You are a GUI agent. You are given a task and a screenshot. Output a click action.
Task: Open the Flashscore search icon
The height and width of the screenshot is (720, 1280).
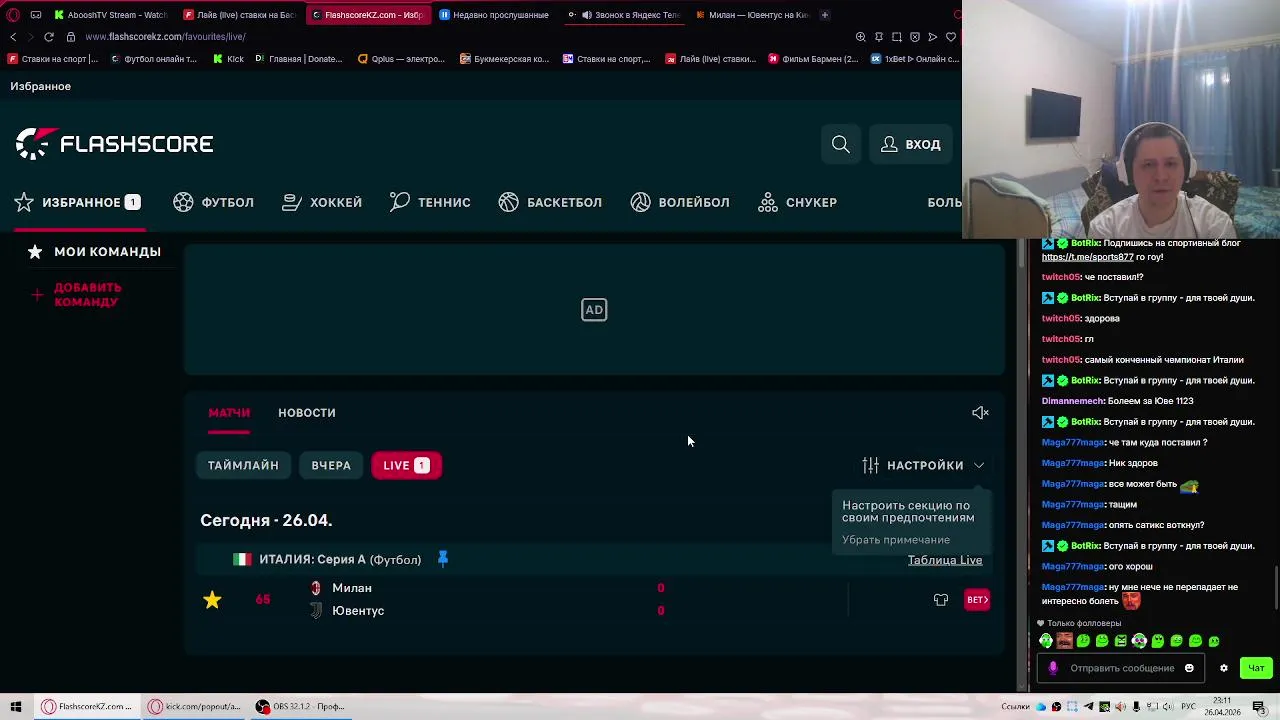pos(841,144)
